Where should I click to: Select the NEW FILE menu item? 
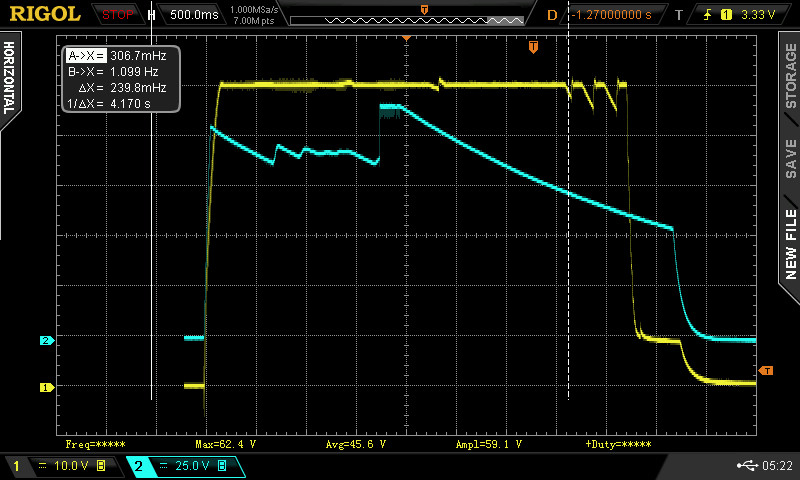coord(790,244)
